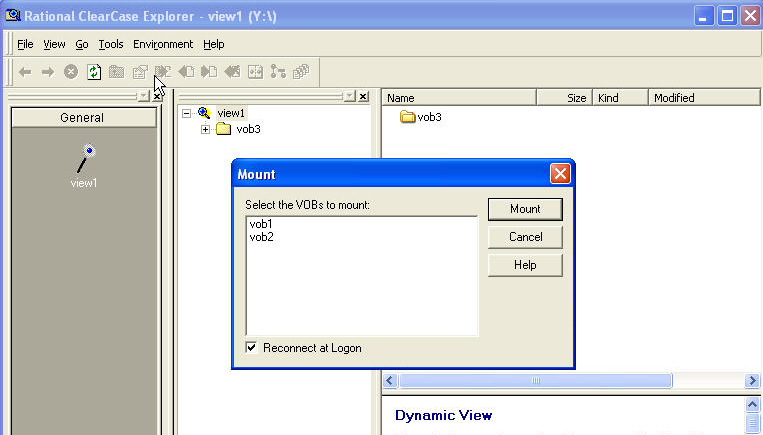Open the shortcut pane dropdown arrow
763x435 pixels.
pyautogui.click(x=144, y=96)
